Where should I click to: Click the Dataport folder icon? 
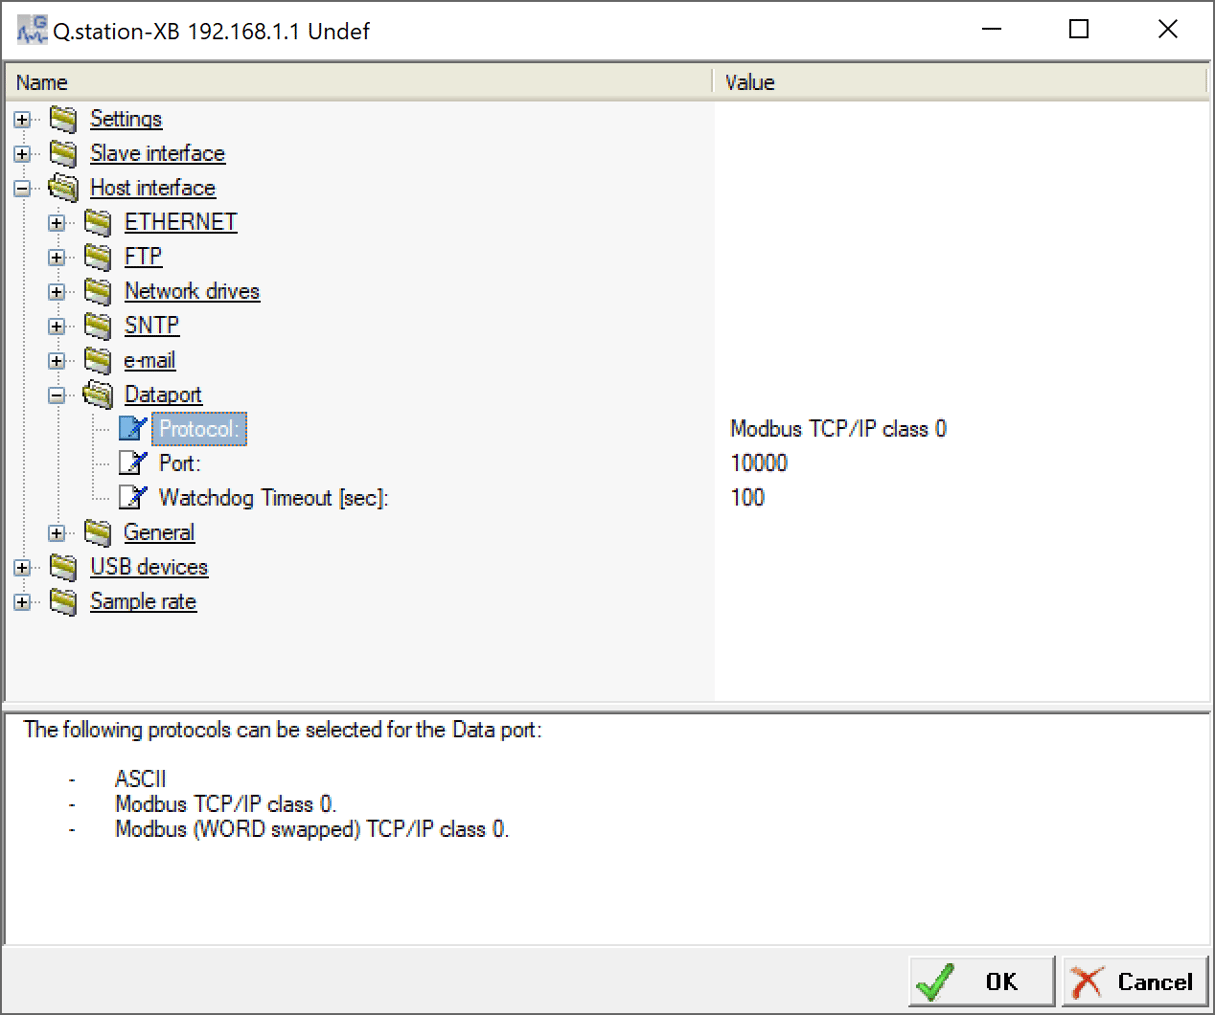click(98, 394)
